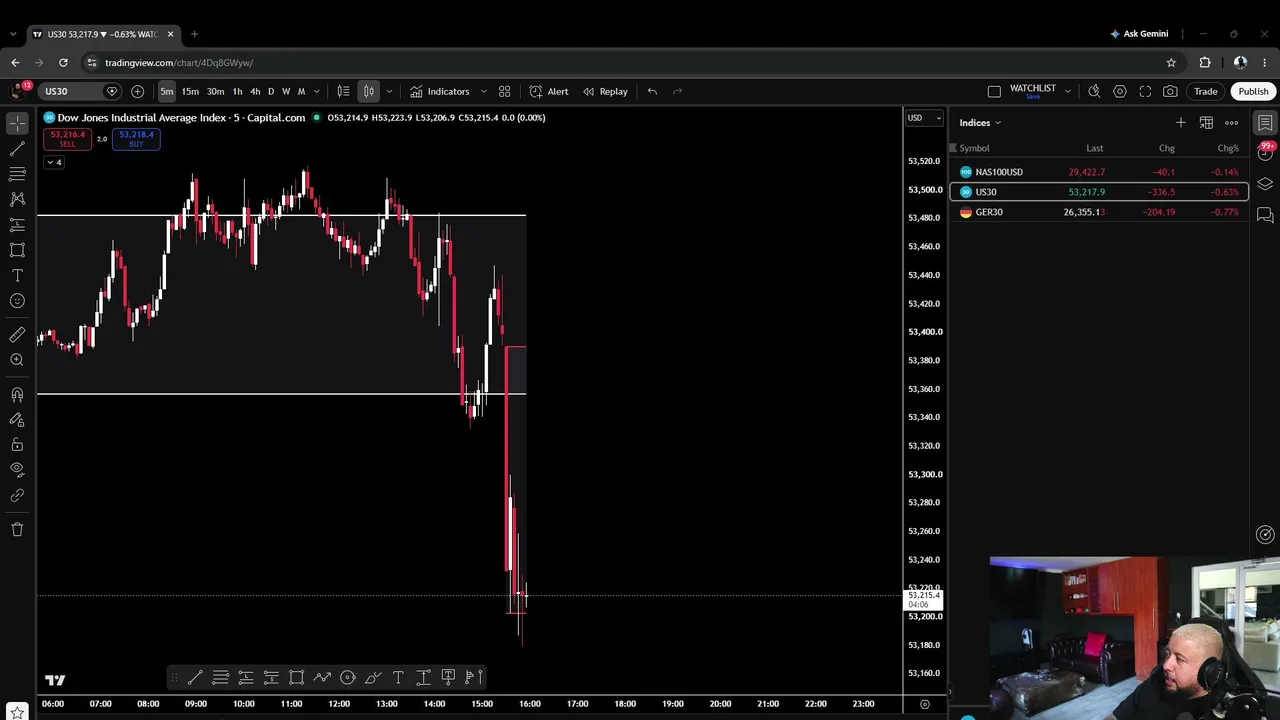Open the Fibonacci retracement tools
The width and height of the screenshot is (1280, 720).
17,174
